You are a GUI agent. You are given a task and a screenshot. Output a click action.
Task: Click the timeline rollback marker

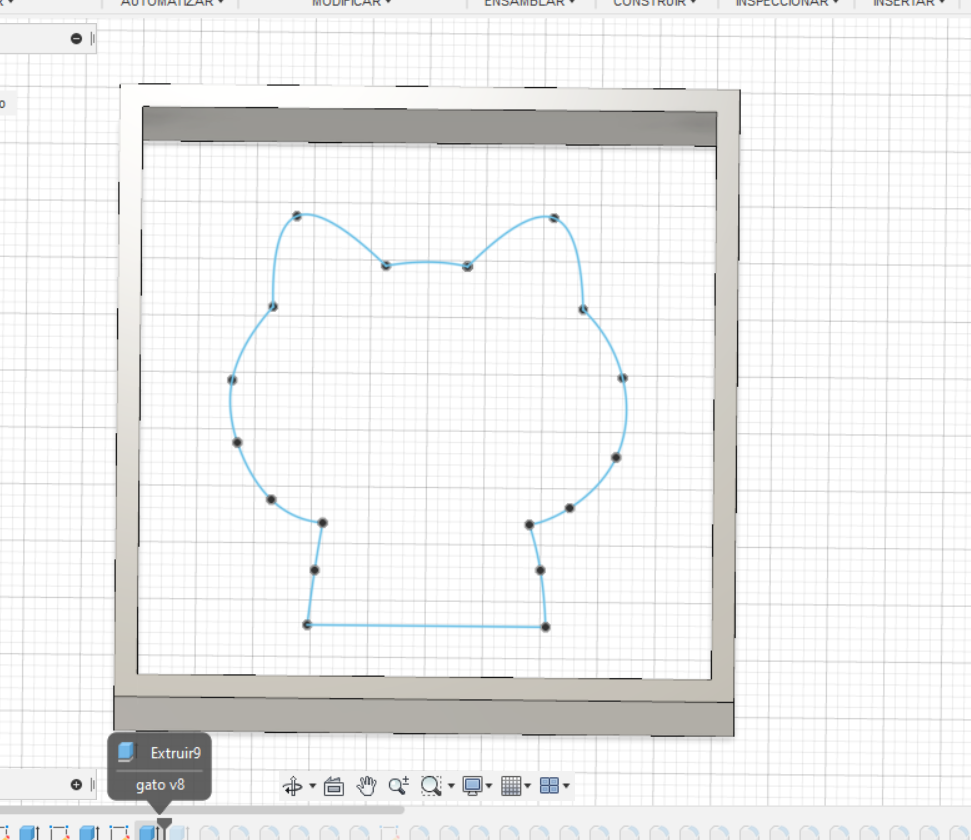tap(163, 827)
